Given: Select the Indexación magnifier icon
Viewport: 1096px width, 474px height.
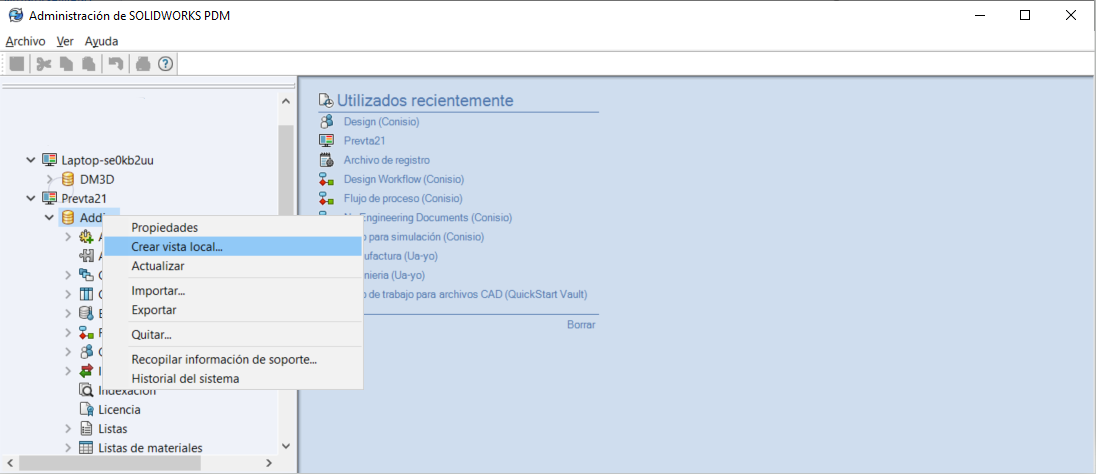Looking at the screenshot, I should coord(87,390).
